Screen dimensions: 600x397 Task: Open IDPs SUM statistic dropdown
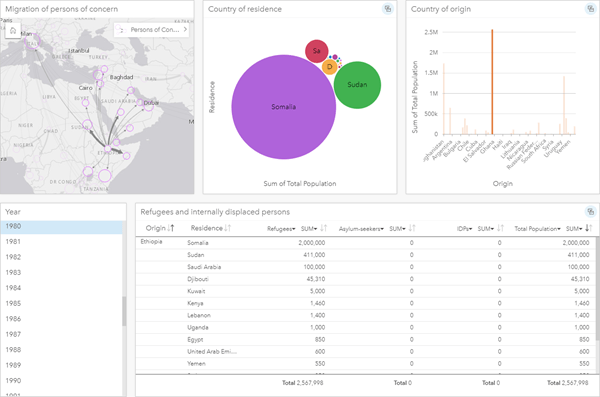click(486, 229)
